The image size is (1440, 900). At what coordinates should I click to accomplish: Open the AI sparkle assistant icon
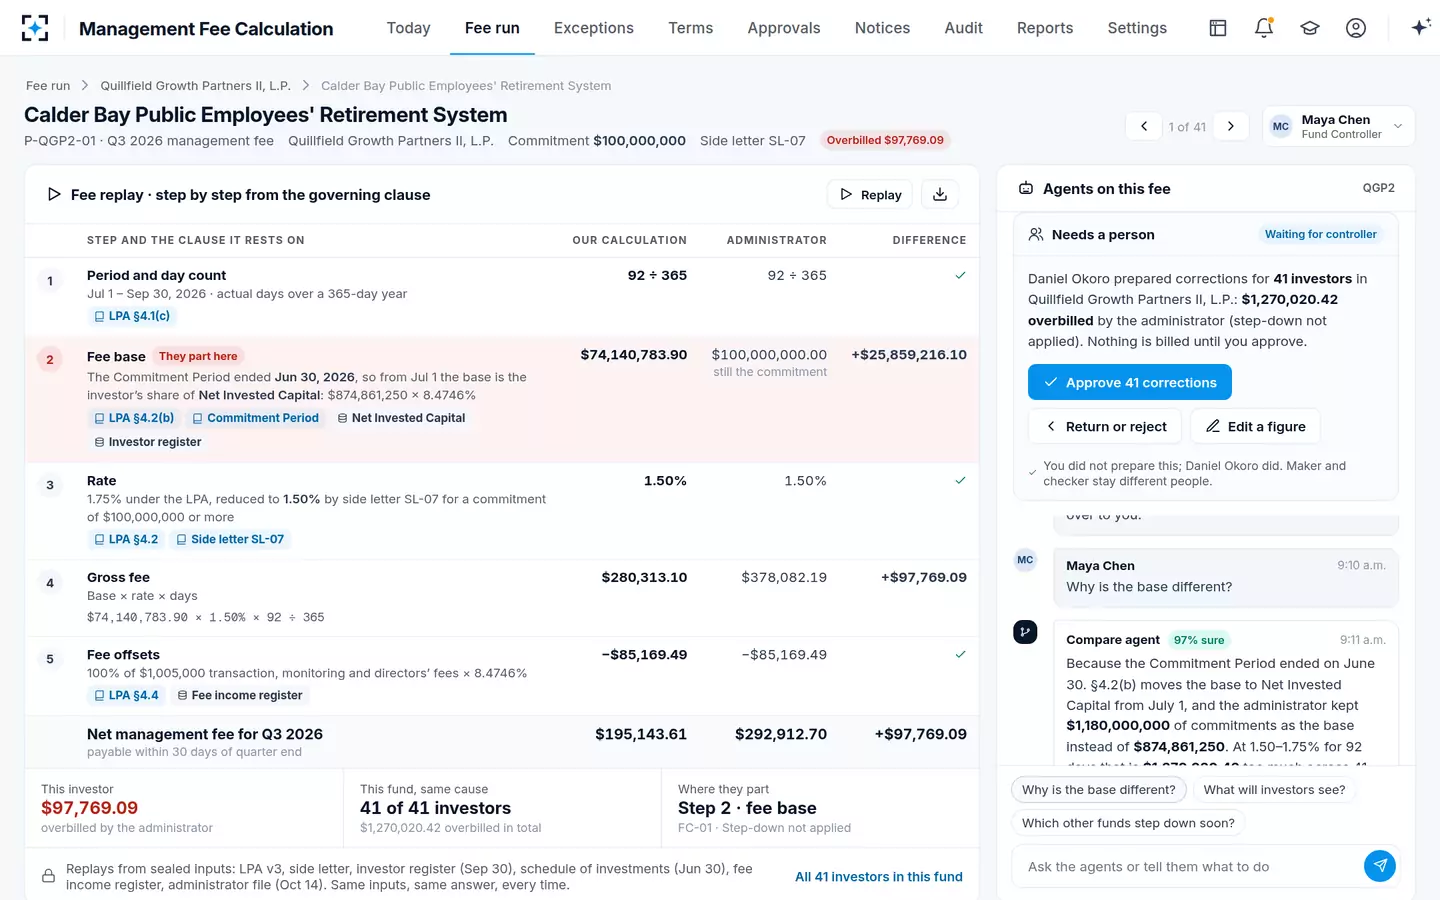point(1420,28)
